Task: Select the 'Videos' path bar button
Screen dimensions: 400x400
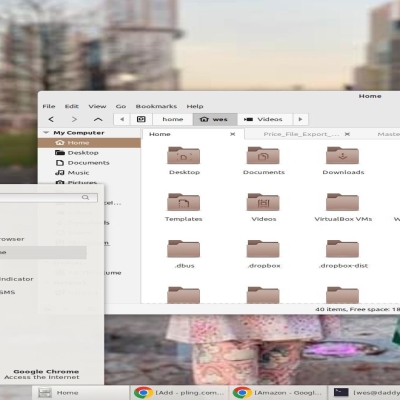Action: [265, 119]
